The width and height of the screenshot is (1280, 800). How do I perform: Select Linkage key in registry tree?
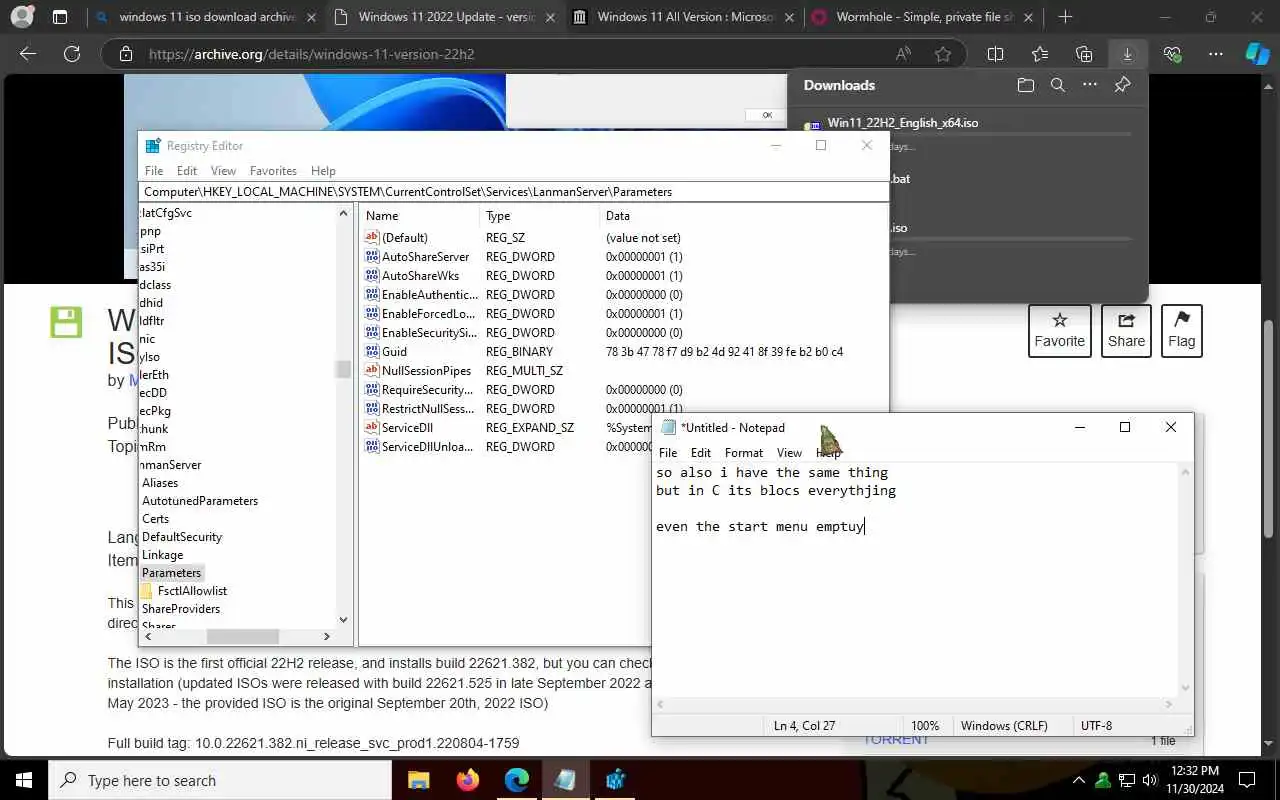(x=162, y=555)
